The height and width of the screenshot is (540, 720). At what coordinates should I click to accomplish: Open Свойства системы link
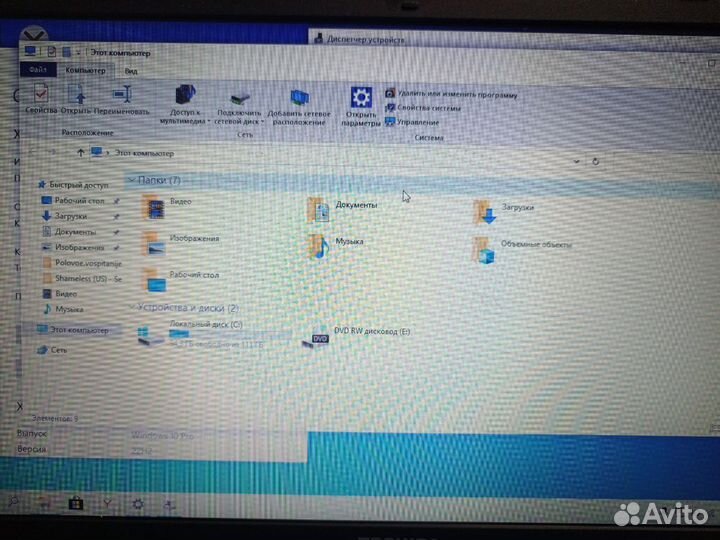click(x=423, y=108)
